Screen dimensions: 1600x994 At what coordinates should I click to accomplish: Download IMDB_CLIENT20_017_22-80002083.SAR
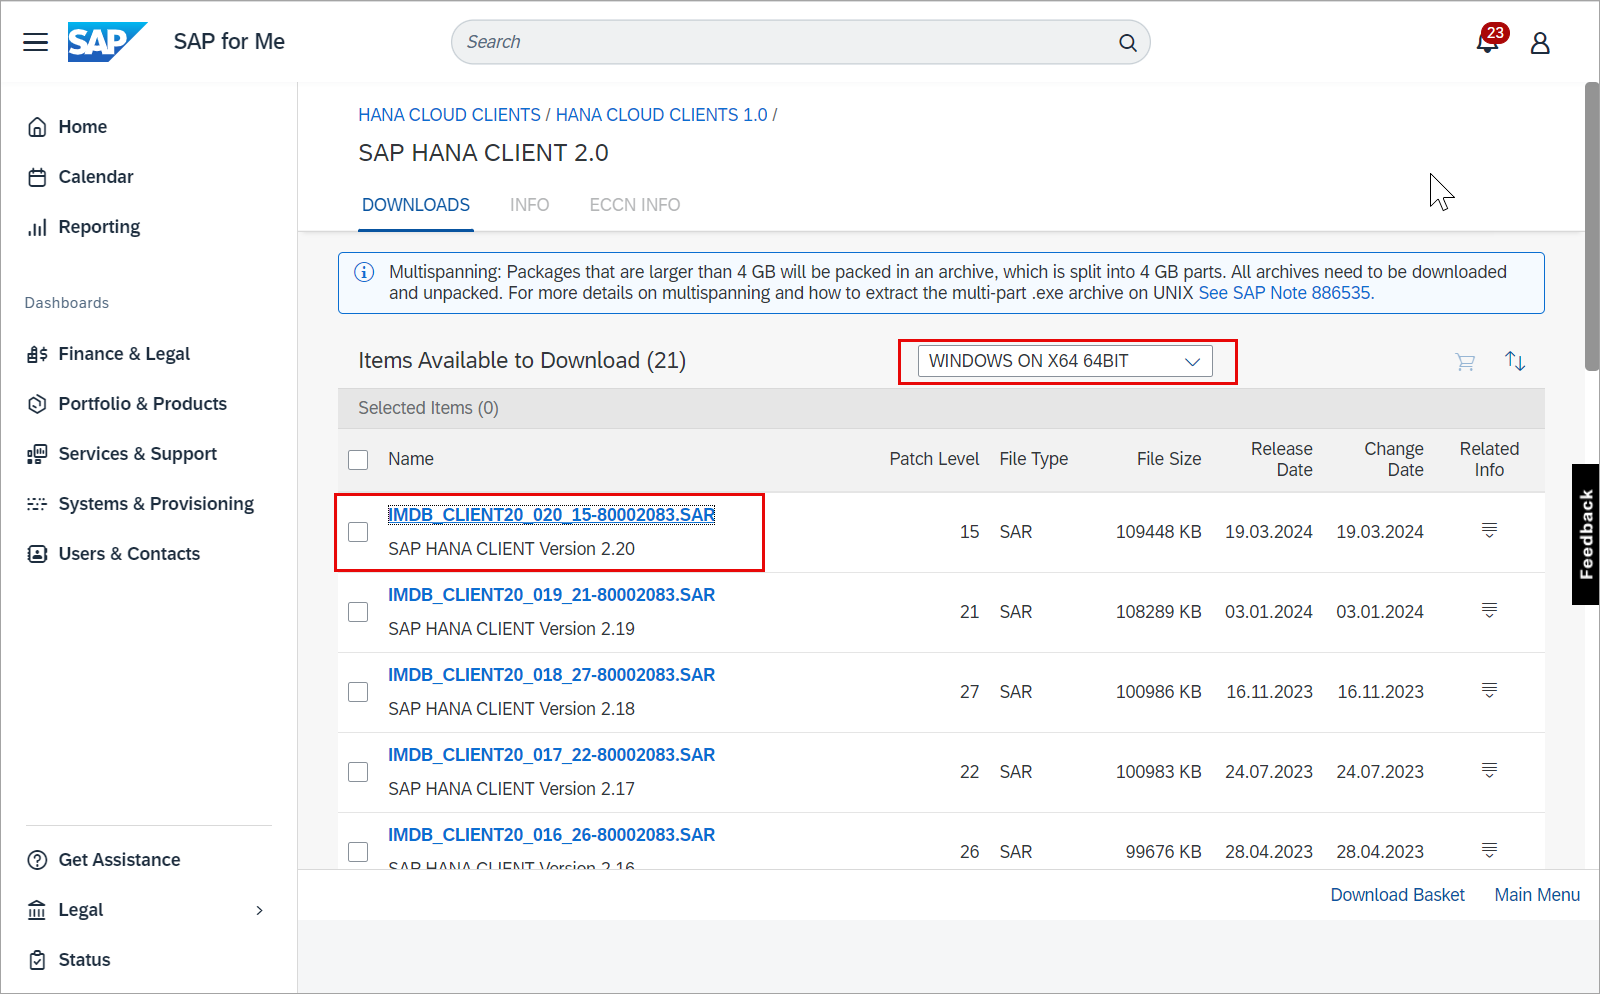click(x=551, y=755)
